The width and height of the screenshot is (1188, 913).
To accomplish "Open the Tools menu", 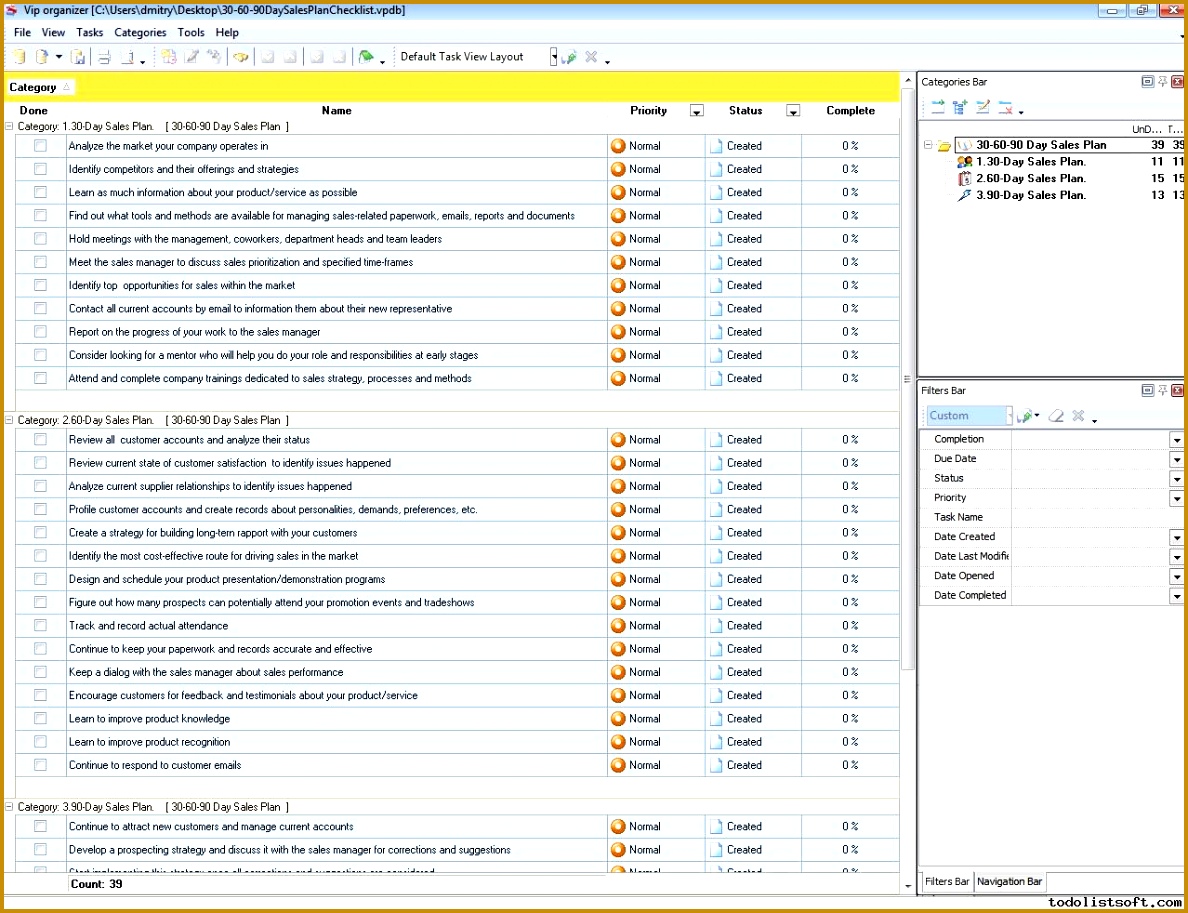I will click(x=190, y=32).
